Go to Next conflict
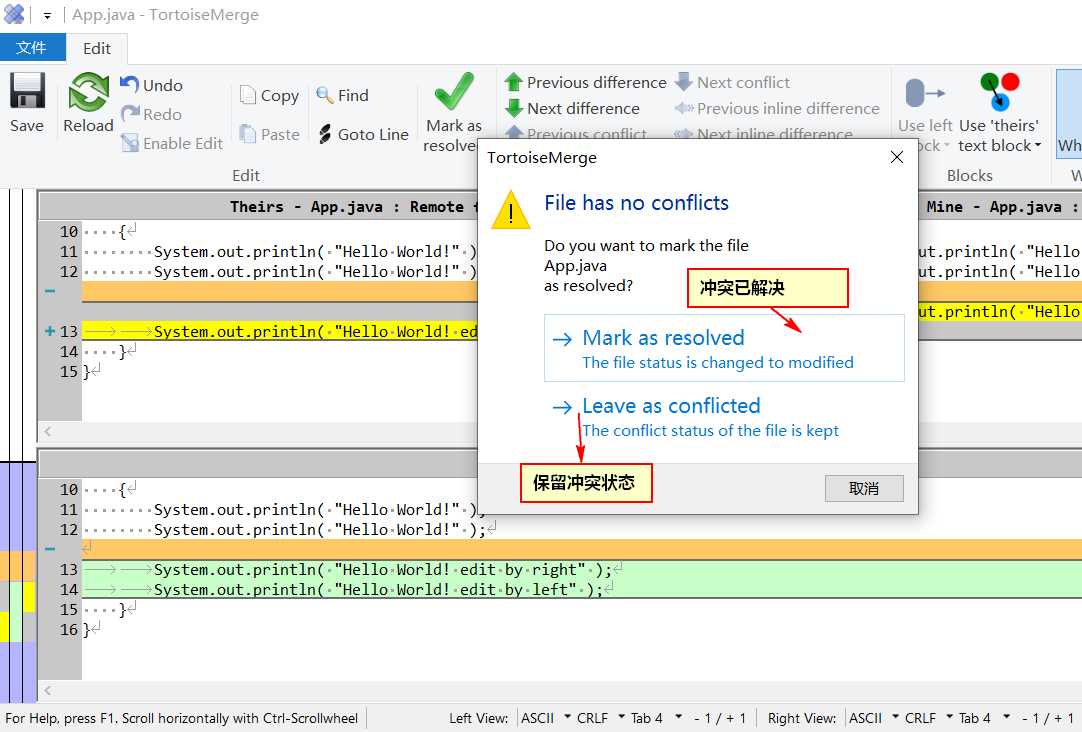This screenshot has height=732, width=1082. 732,82
